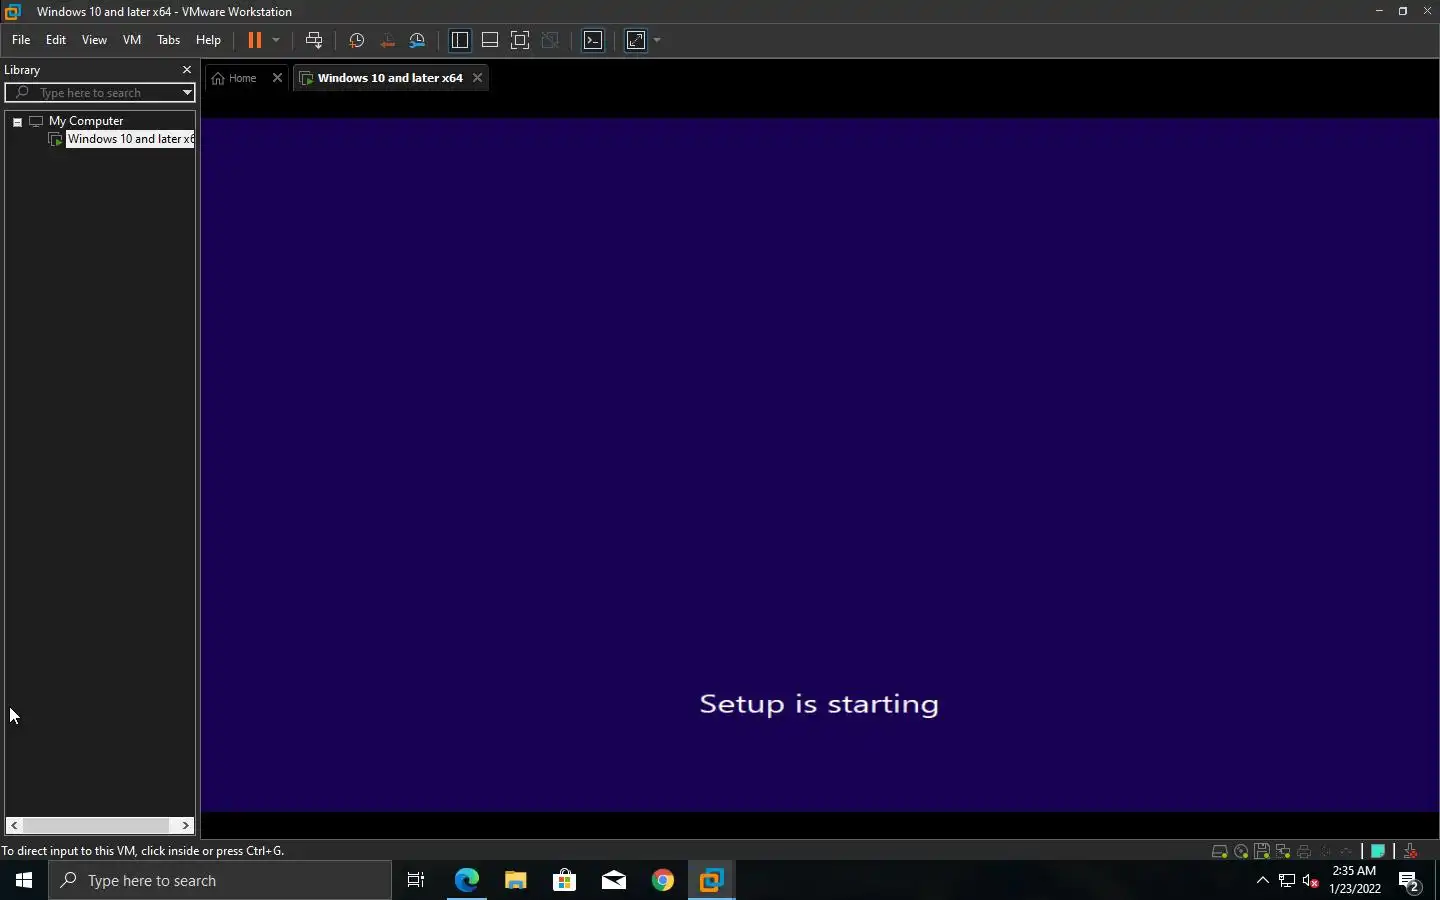The image size is (1440, 900).
Task: Open the notification center icon
Action: (x=1410, y=880)
